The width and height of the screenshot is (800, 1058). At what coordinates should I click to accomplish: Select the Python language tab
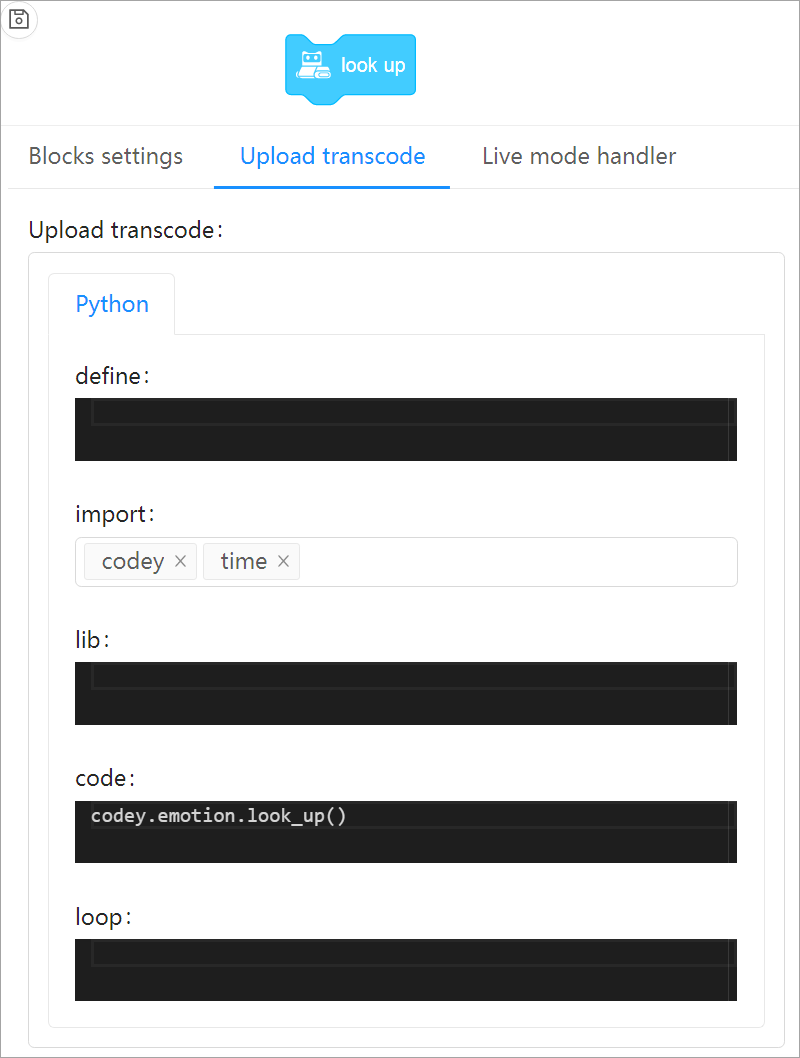(112, 304)
